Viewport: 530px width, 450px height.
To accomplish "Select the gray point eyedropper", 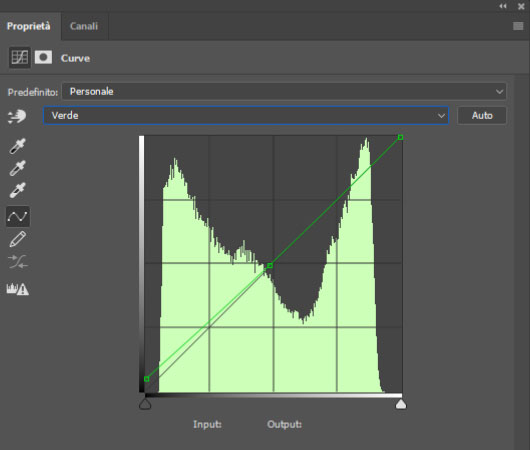I will click(x=17, y=168).
